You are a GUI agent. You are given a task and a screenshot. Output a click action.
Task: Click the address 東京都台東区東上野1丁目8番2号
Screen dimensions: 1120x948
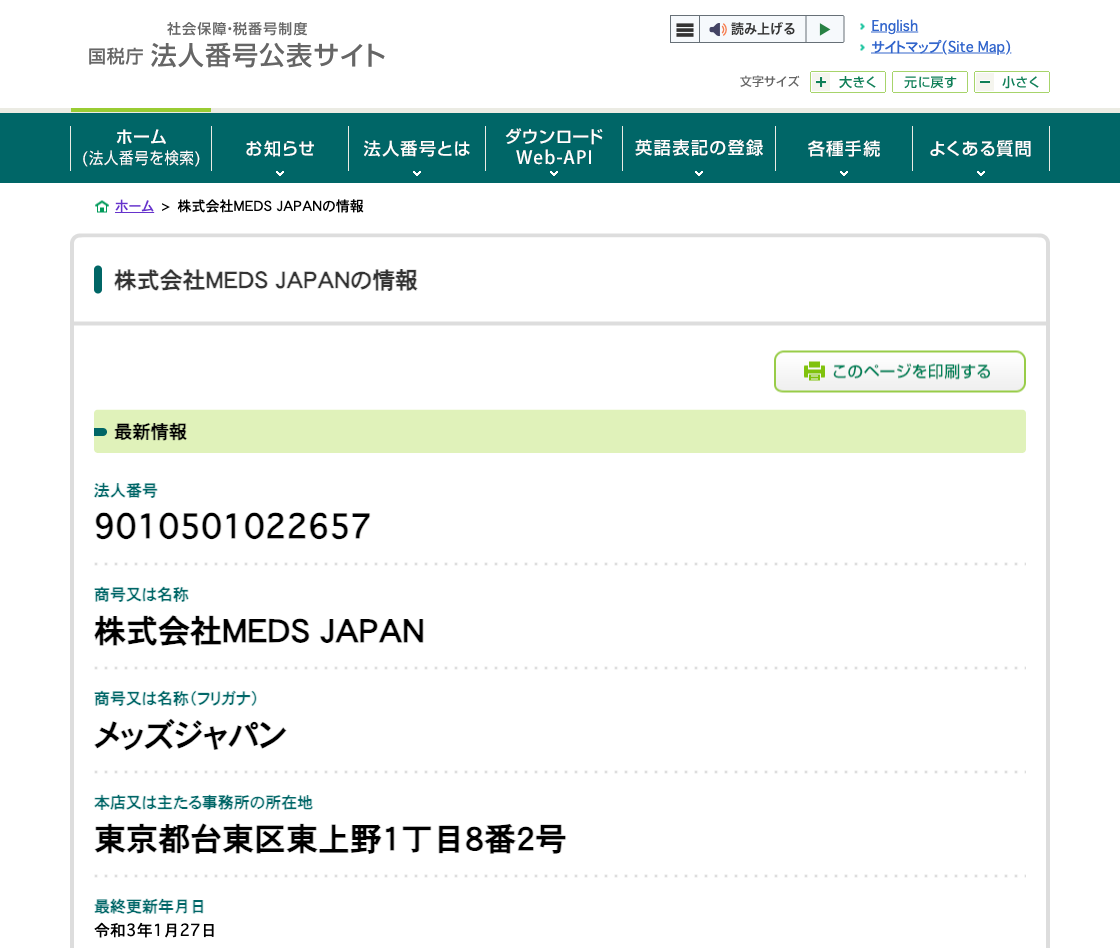(x=330, y=839)
